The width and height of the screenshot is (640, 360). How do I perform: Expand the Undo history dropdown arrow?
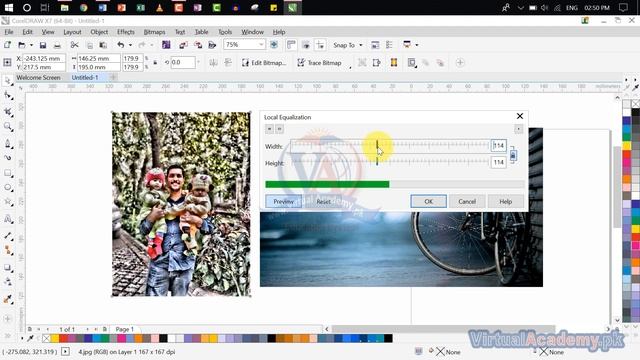[x=130, y=45]
